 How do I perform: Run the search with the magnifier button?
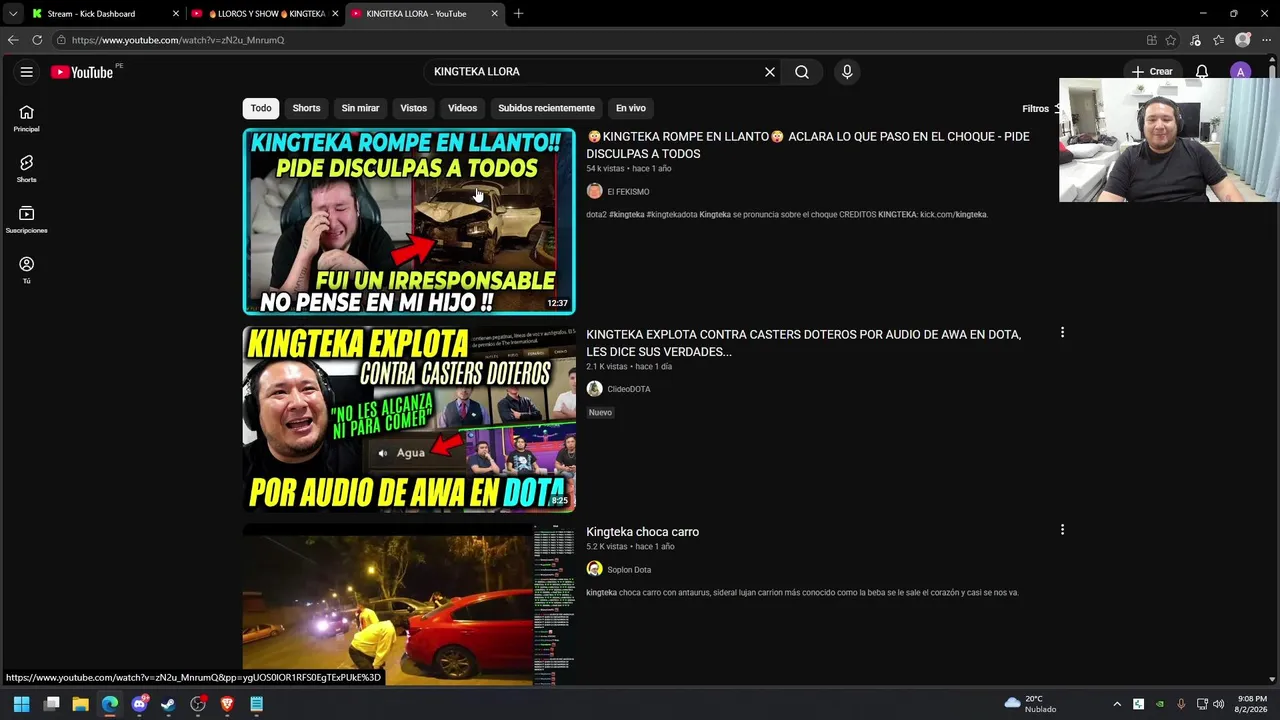click(x=802, y=72)
